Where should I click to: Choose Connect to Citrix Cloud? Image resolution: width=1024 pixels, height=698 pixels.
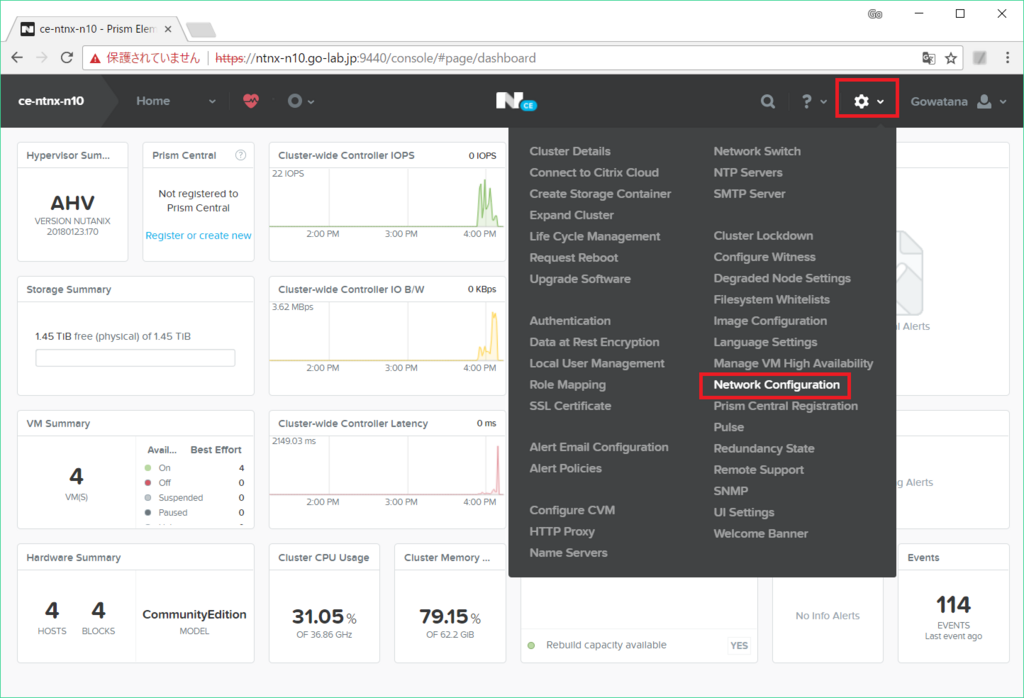(x=594, y=172)
